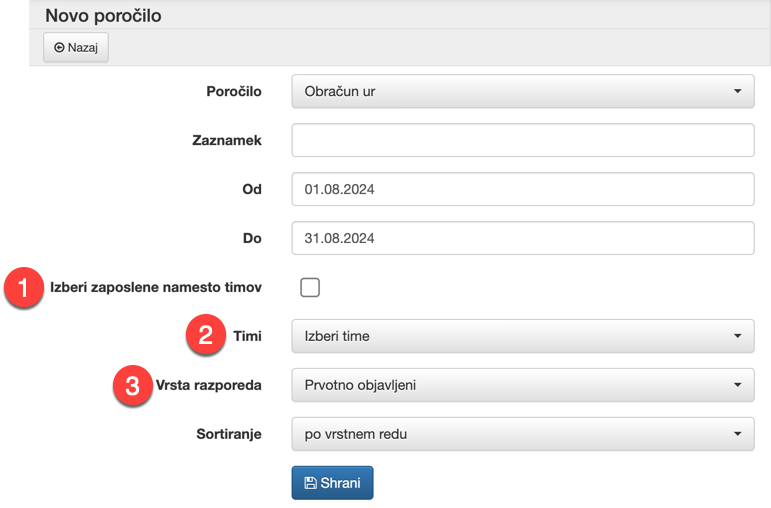Screen dimensions: 771x508
Task: Enable the 'Izberi zaposlene namesto timov' checkbox
Action: [310, 288]
